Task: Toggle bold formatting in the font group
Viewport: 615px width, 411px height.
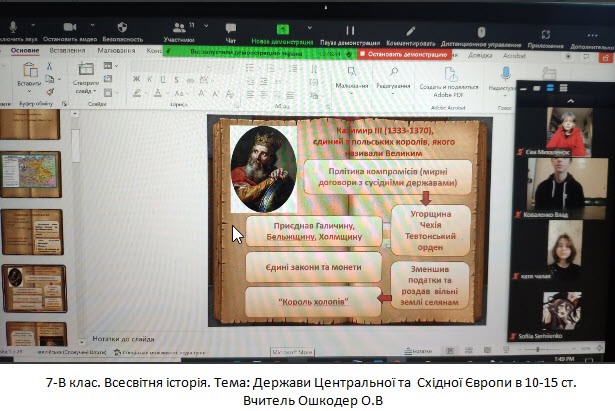Action: pyautogui.click(x=137, y=80)
